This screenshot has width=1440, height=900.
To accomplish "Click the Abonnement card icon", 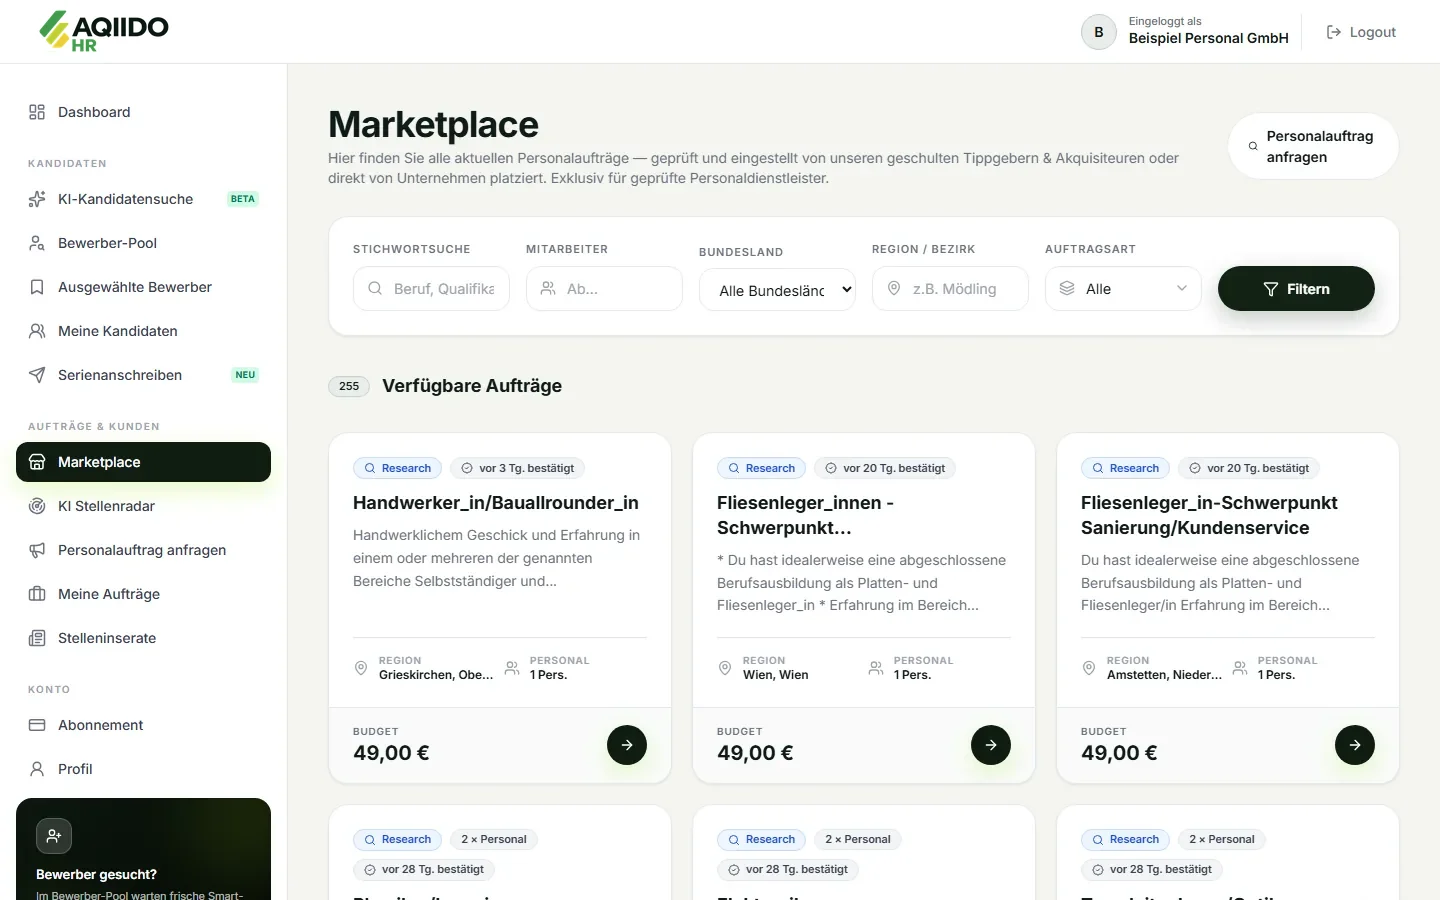I will click(x=37, y=725).
